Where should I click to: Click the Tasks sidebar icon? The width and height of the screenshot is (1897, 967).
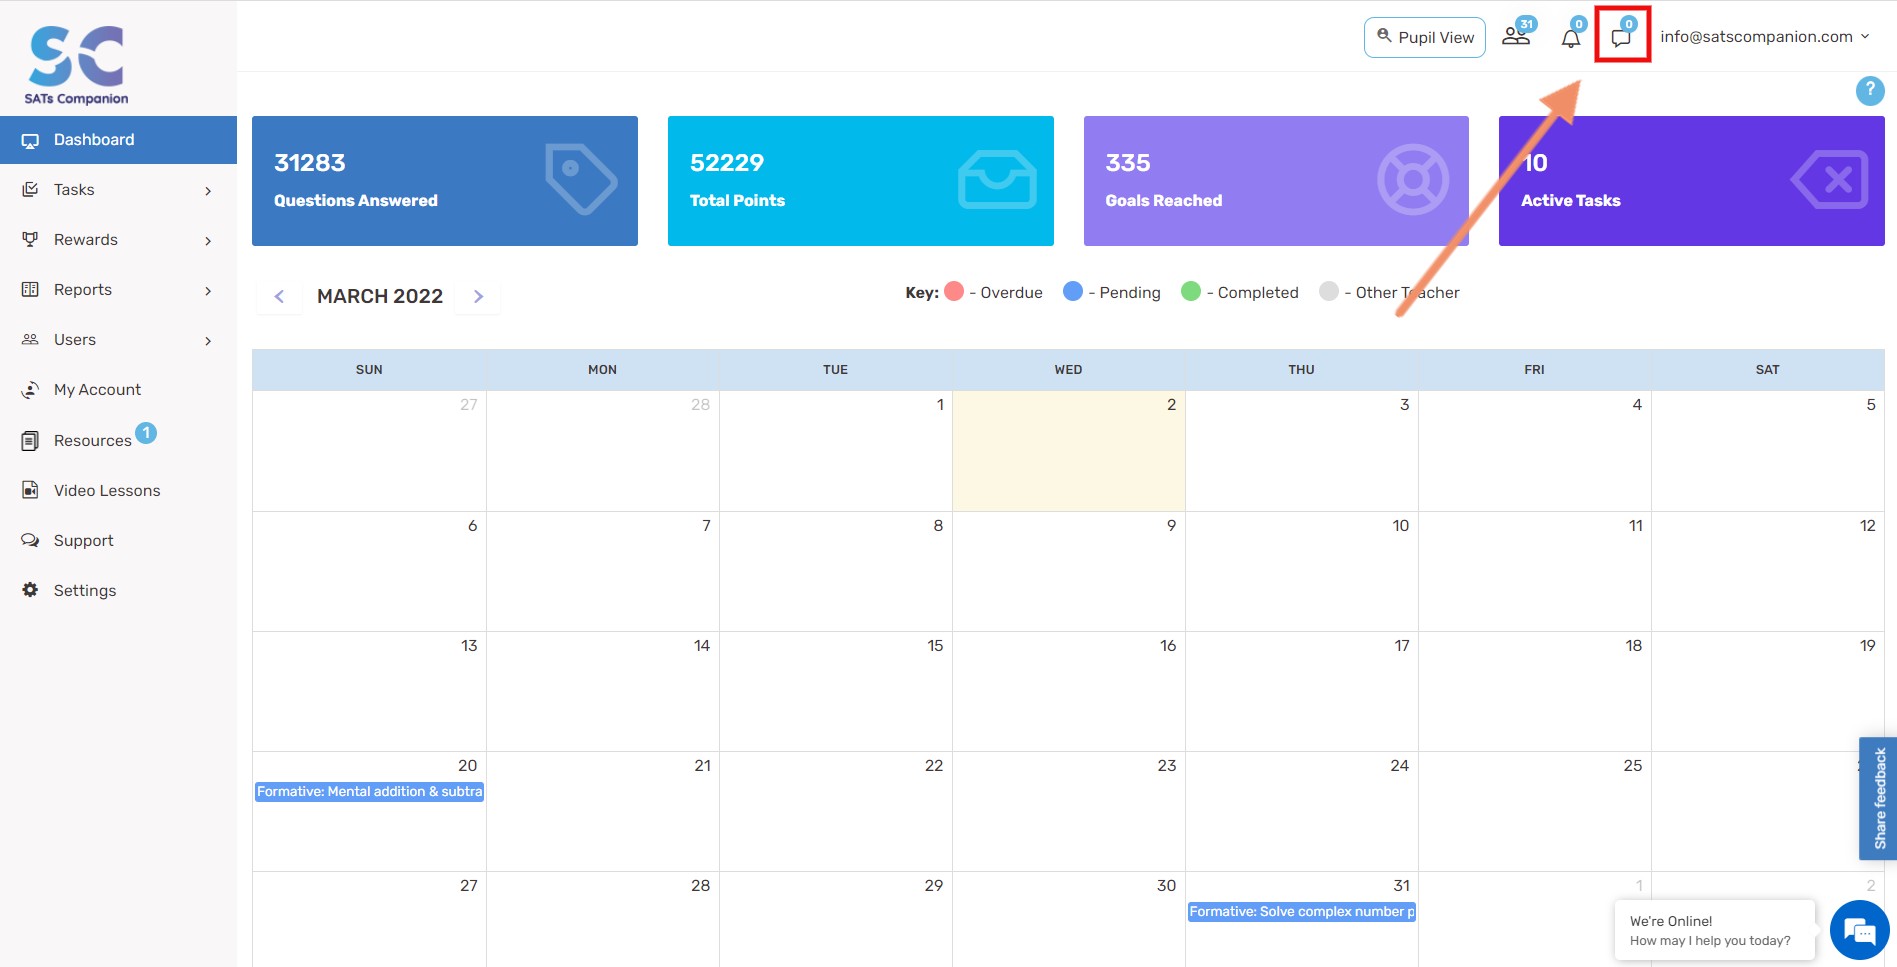[x=30, y=190]
